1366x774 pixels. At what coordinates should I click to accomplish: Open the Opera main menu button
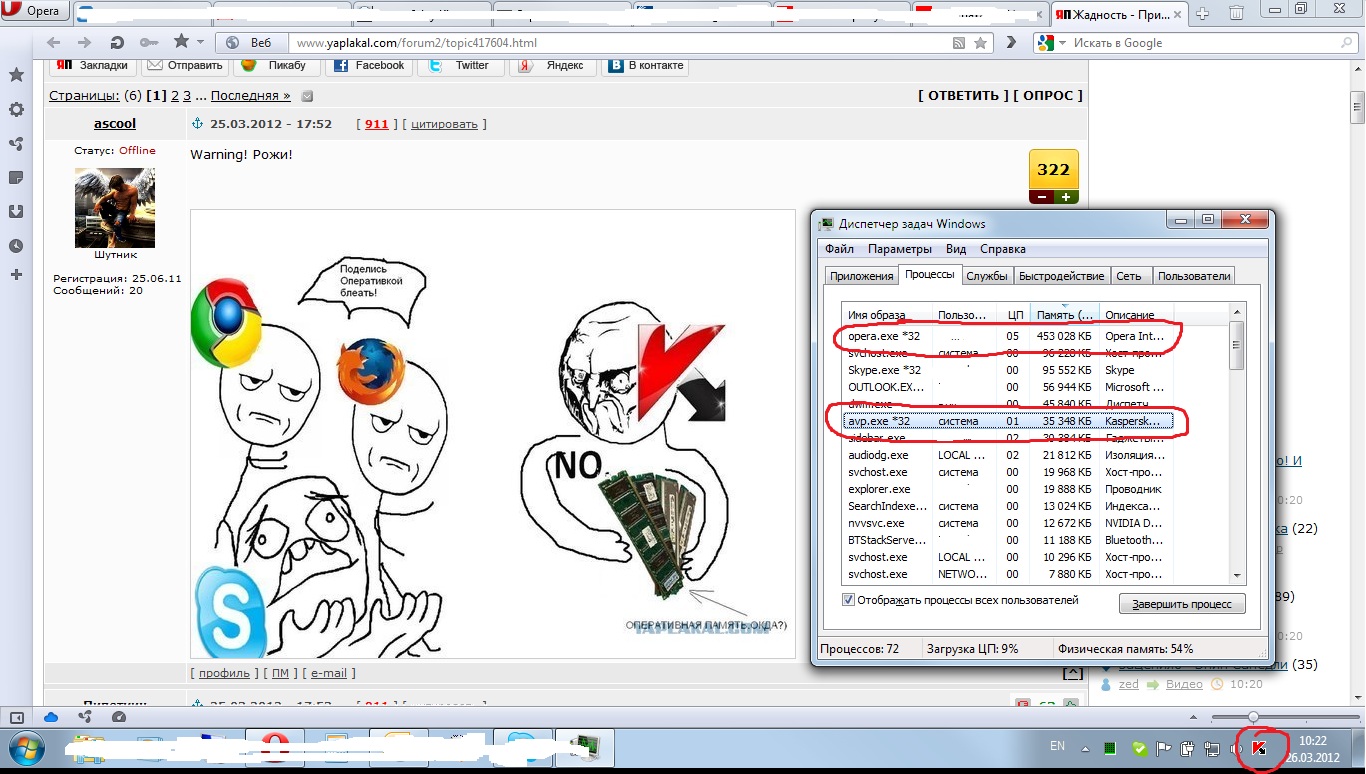tap(37, 12)
